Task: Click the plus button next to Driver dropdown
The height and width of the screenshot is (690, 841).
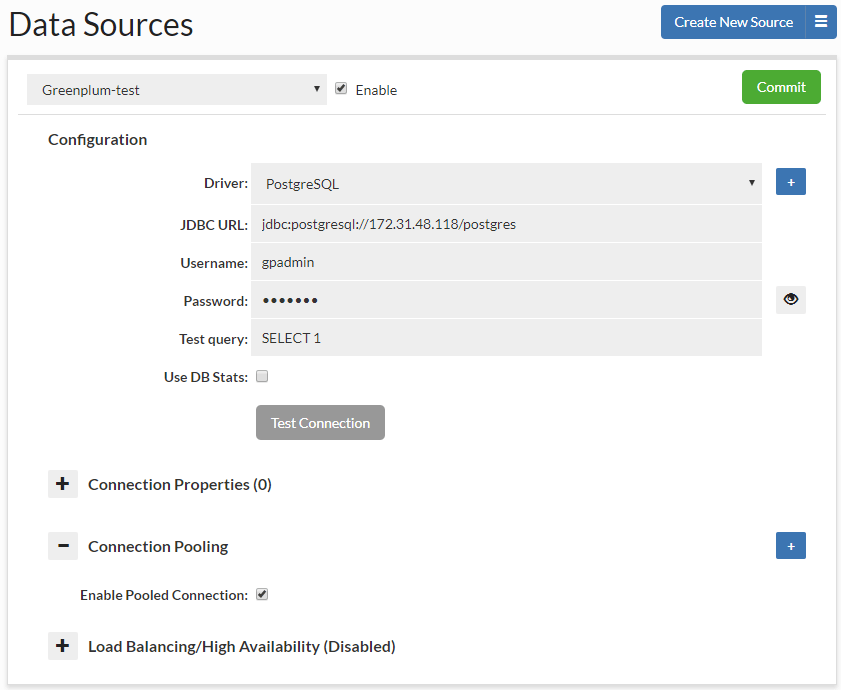Action: pyautogui.click(x=791, y=182)
